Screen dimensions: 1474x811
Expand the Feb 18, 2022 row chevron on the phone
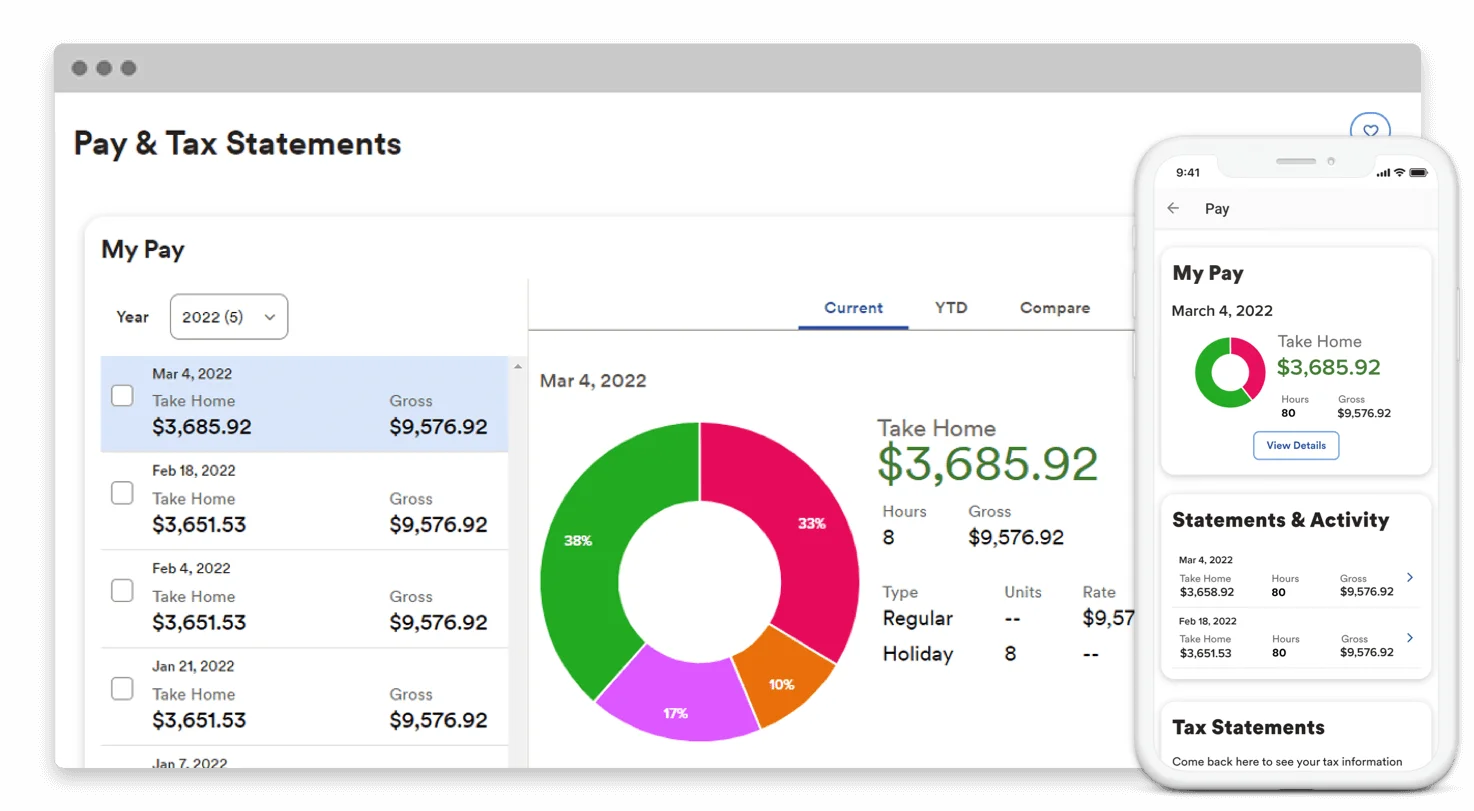click(1409, 638)
